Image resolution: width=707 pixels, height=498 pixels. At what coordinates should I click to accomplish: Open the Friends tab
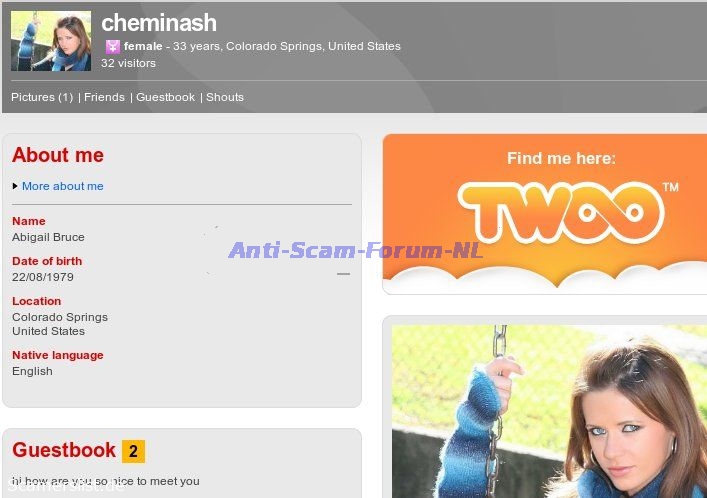click(x=104, y=97)
